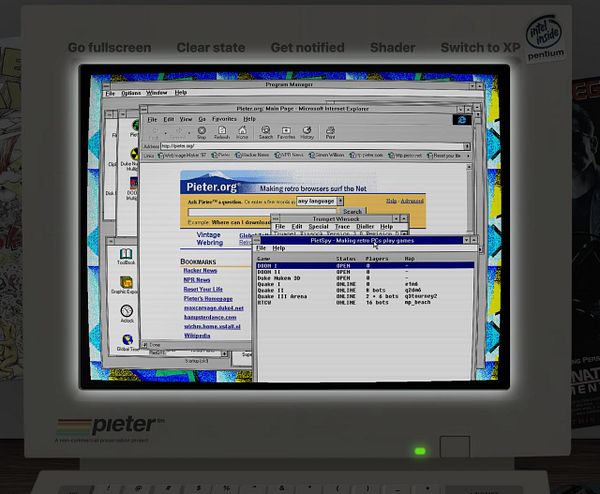The image size is (600, 494).
Task: Click the square power button on the monitor
Action: tap(455, 447)
